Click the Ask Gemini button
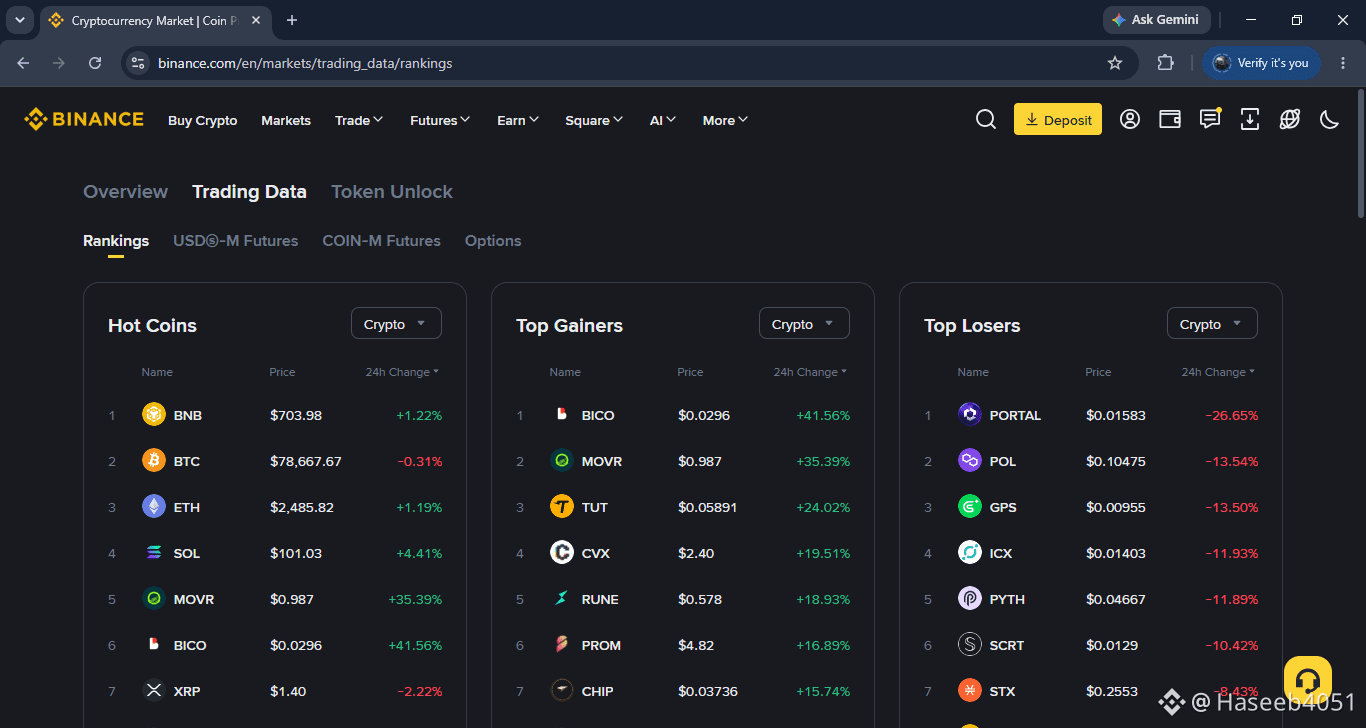1366x728 pixels. (x=1156, y=20)
